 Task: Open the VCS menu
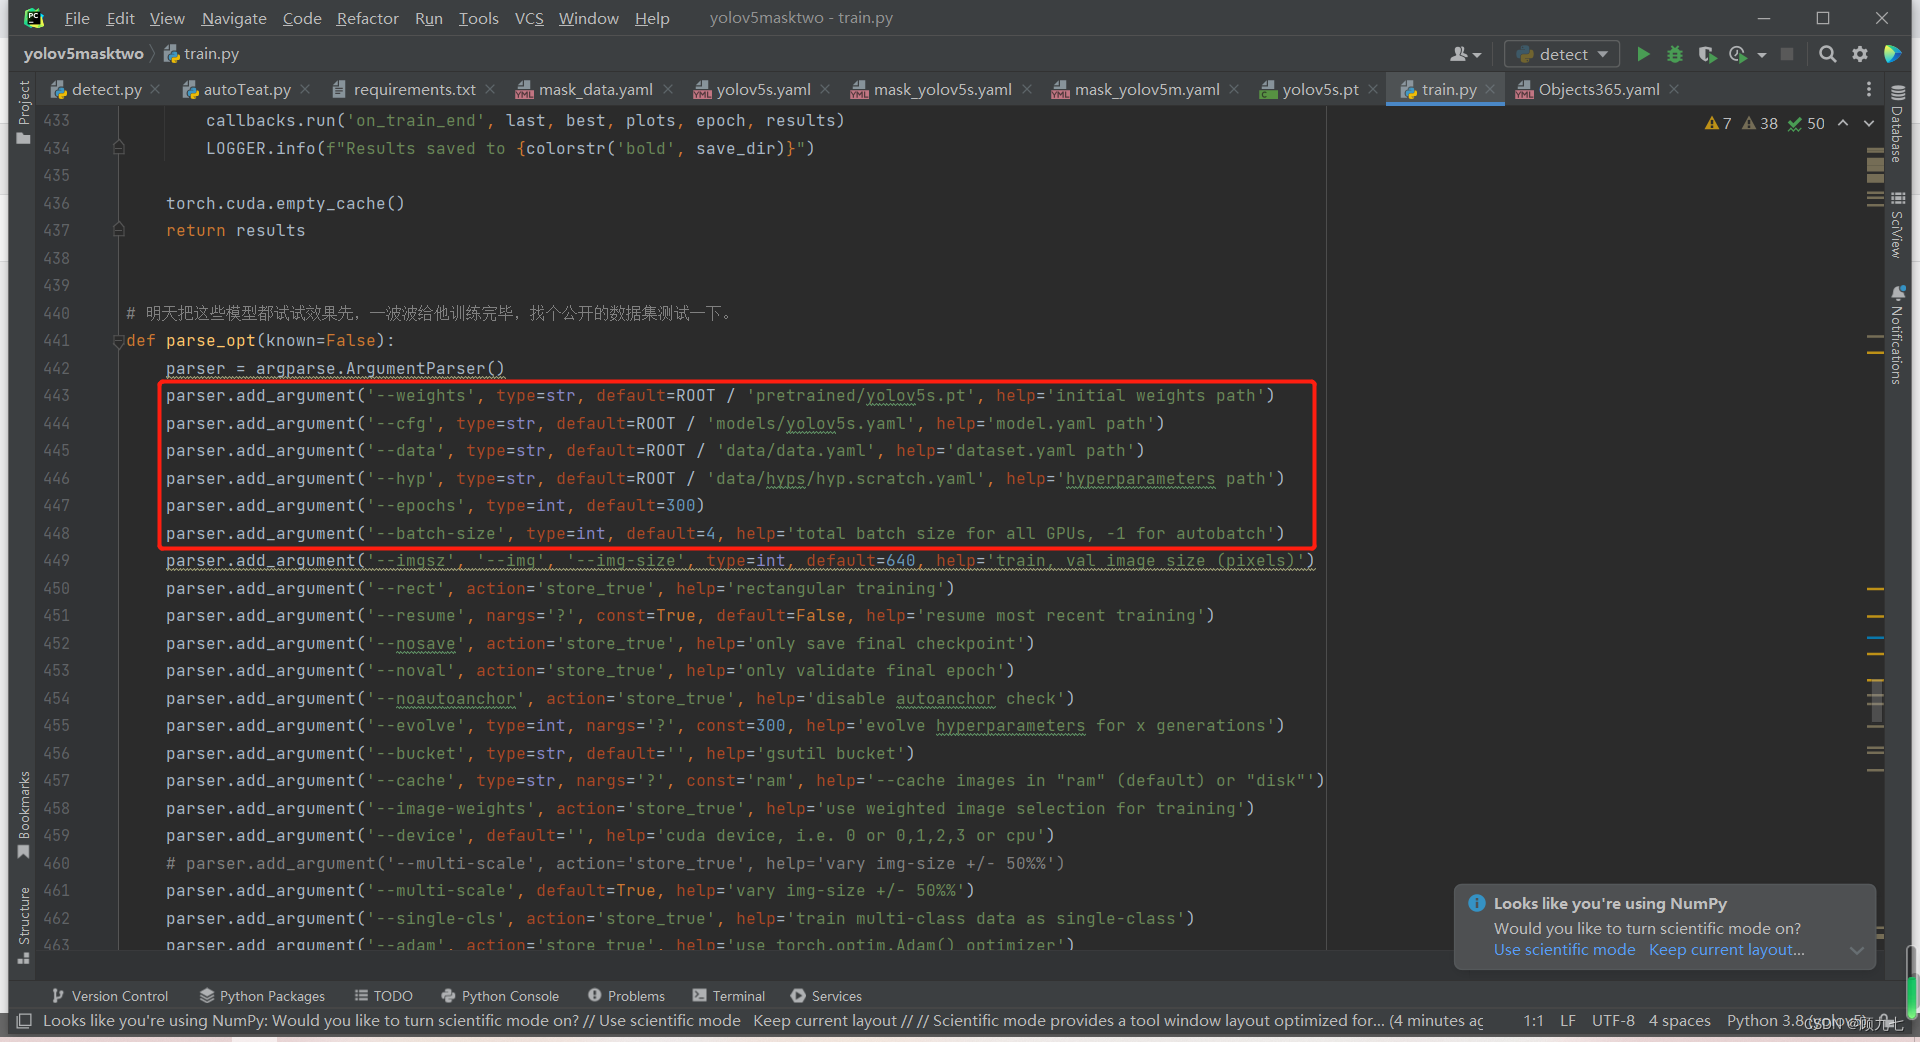[529, 18]
